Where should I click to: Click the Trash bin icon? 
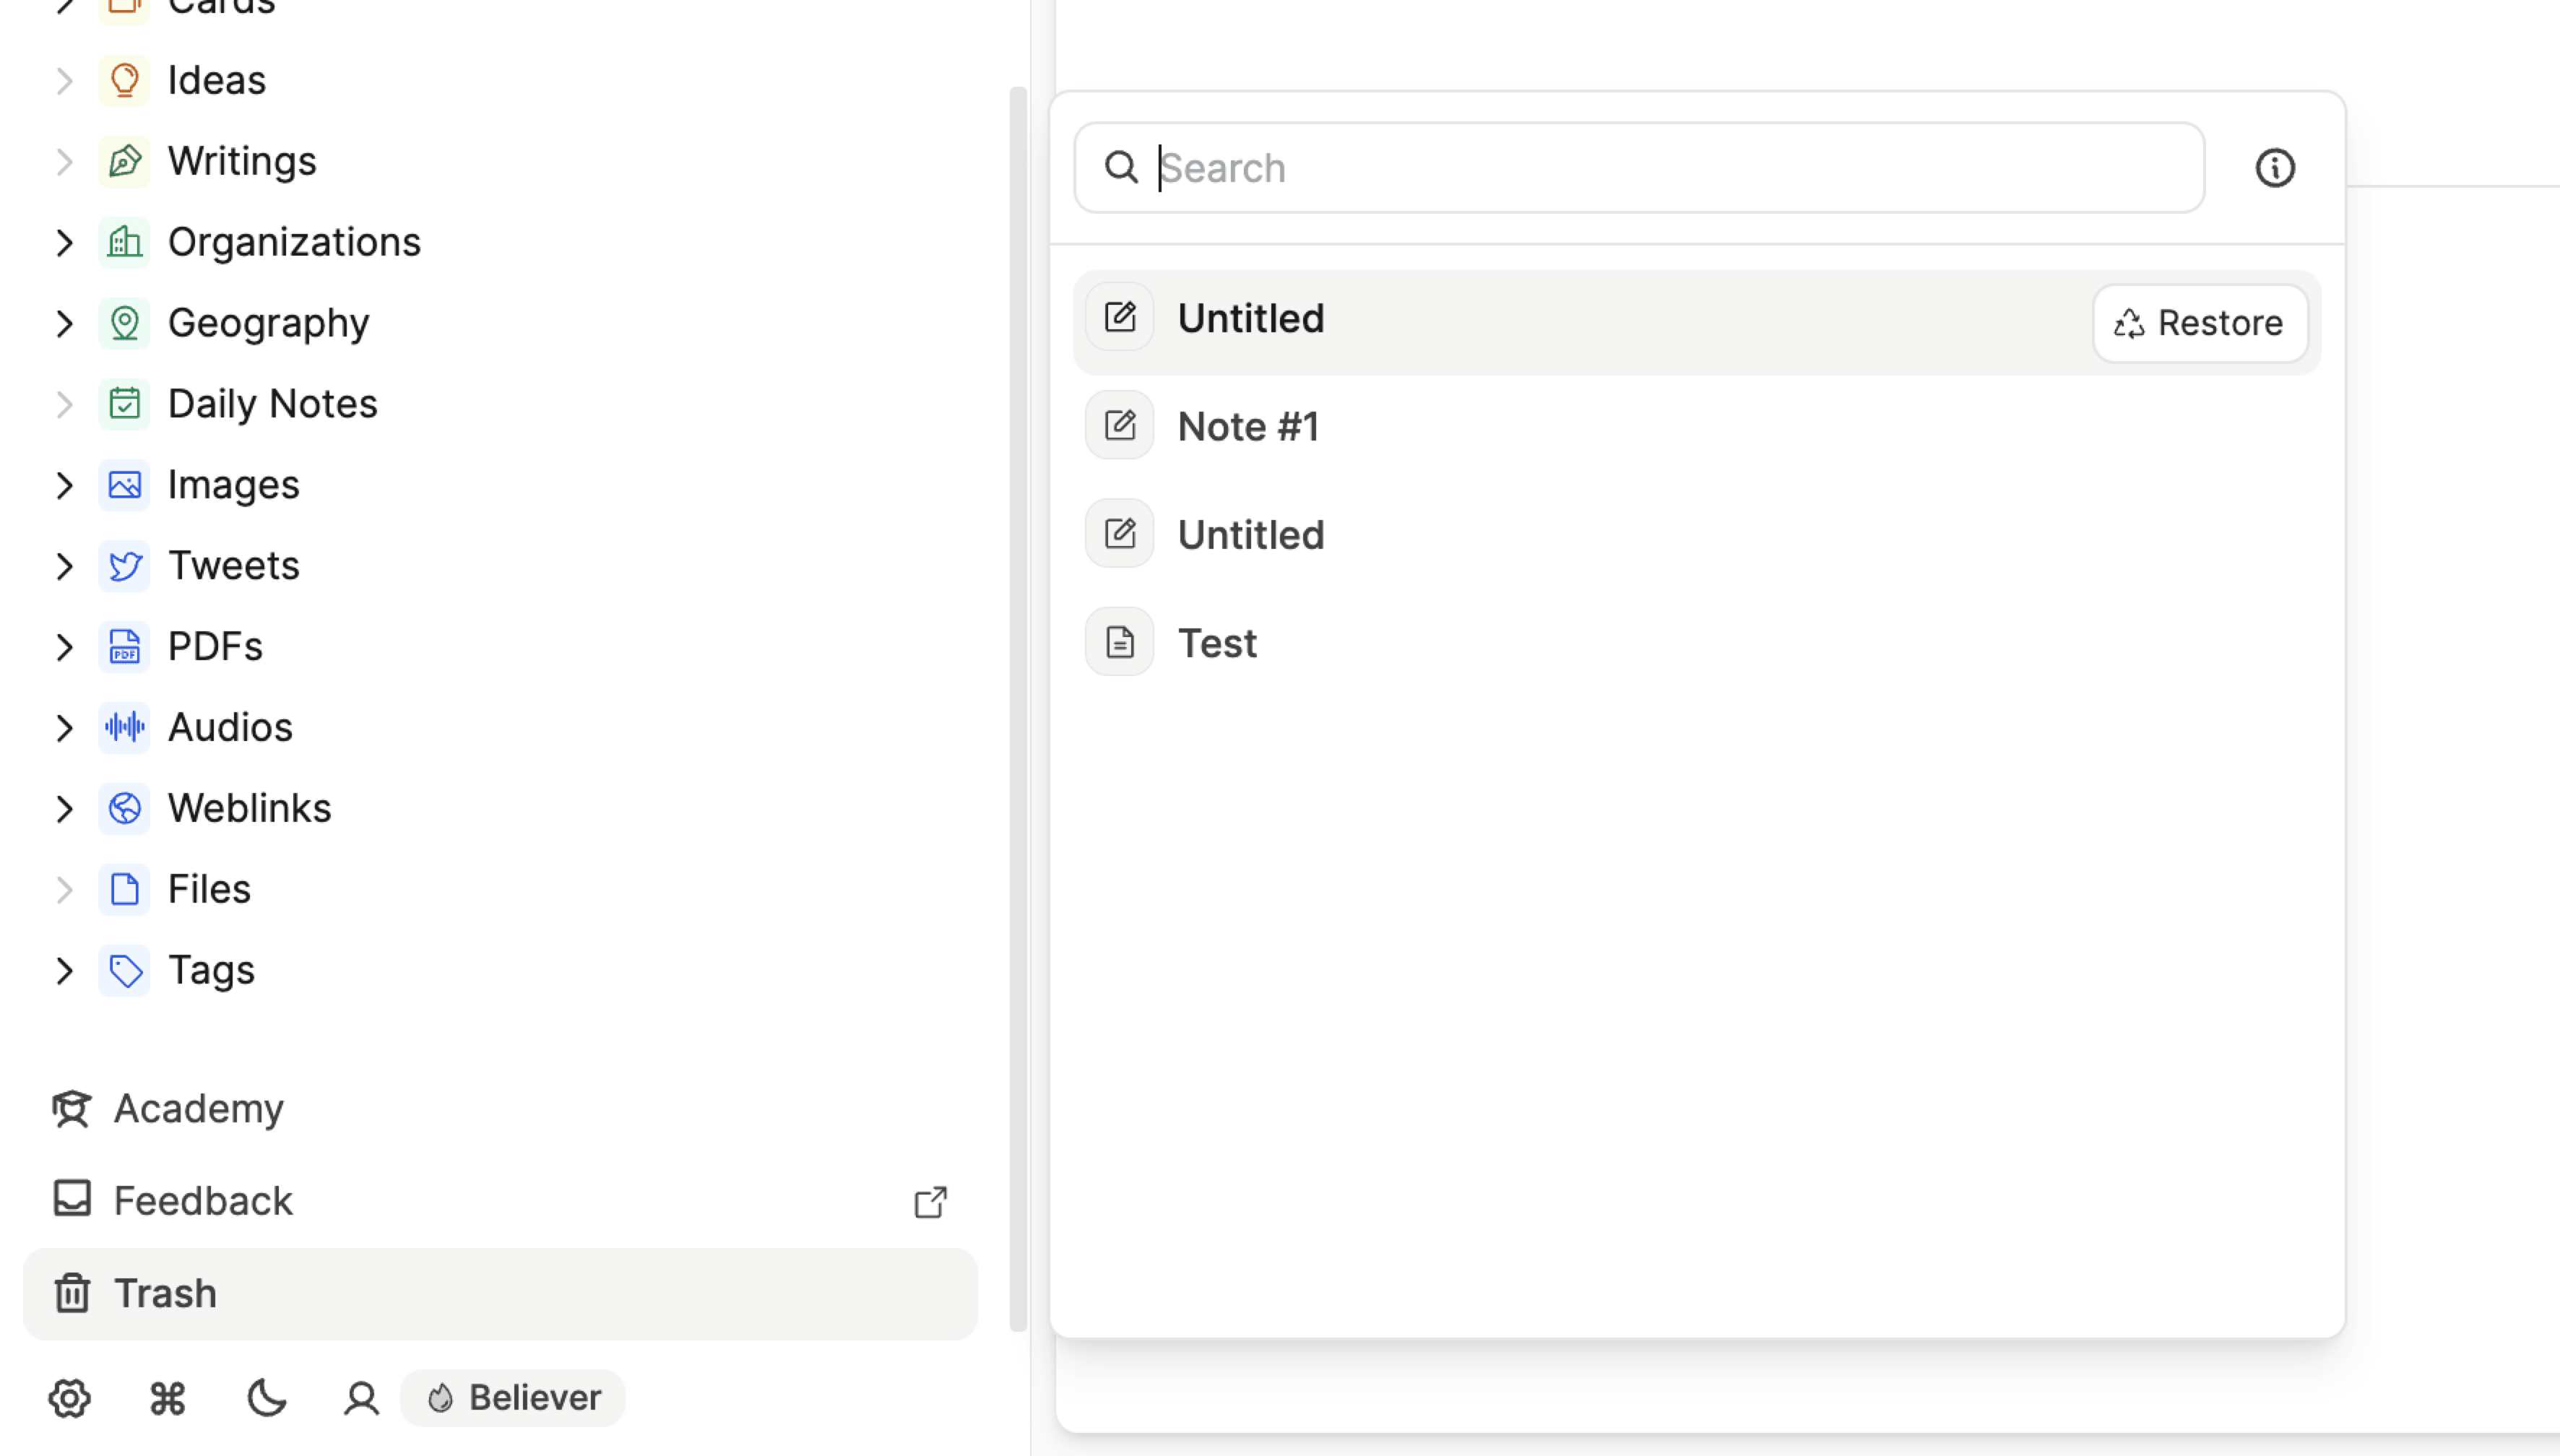(72, 1293)
